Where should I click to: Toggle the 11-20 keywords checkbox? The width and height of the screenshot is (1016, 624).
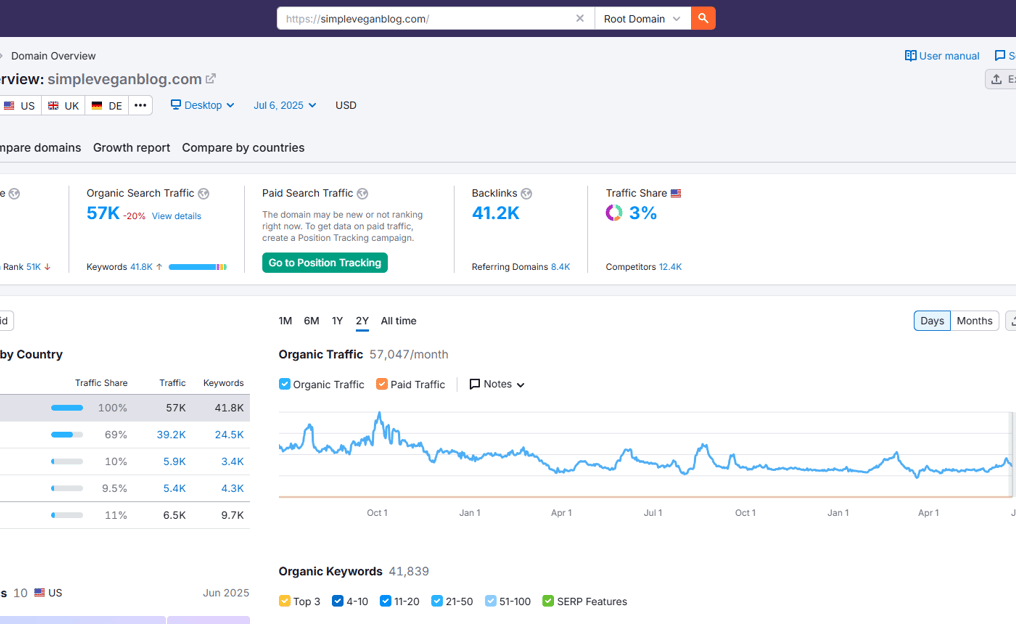pyautogui.click(x=386, y=601)
